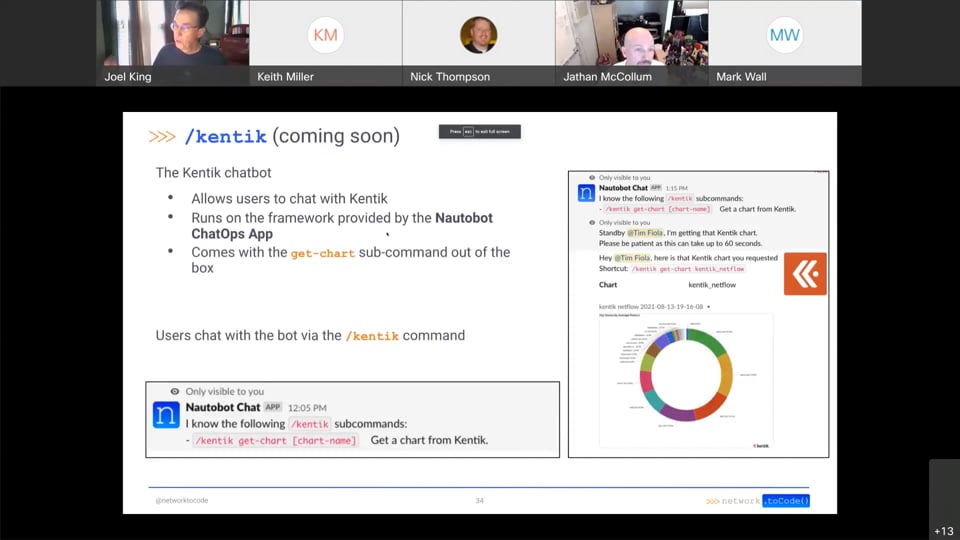
Task: Select Jathan McCollum's video tile
Action: pos(632,43)
